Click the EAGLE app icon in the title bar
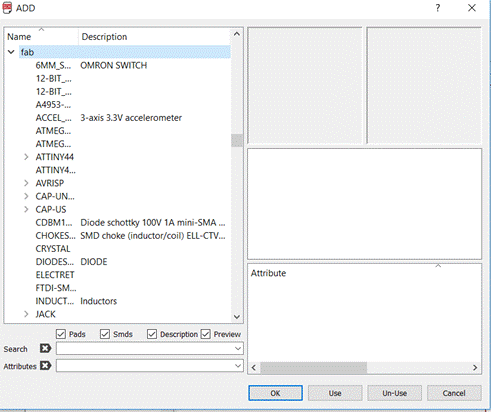Image resolution: width=491 pixels, height=412 pixels. pyautogui.click(x=7, y=8)
